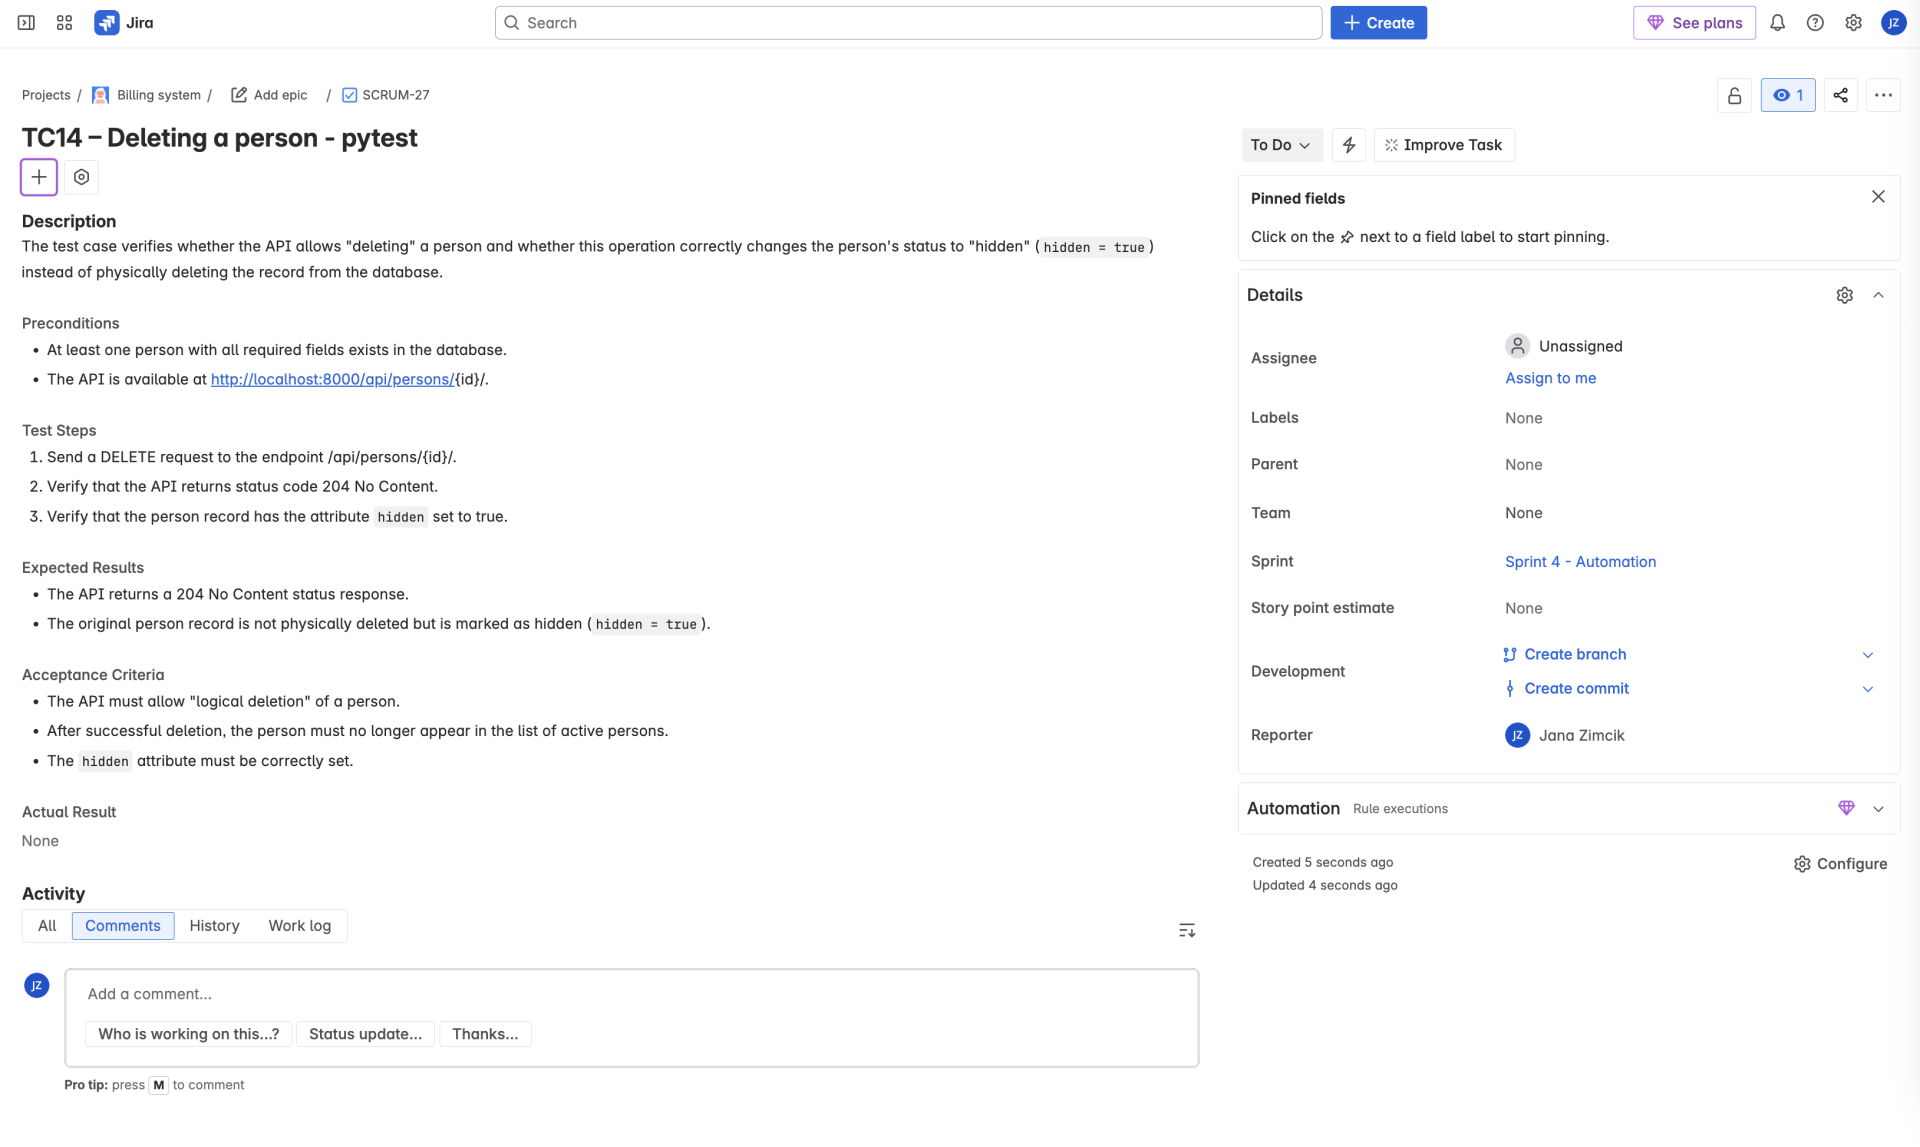Toggle the sidebar collapse icon
This screenshot has height=1147, width=1920.
27,23
